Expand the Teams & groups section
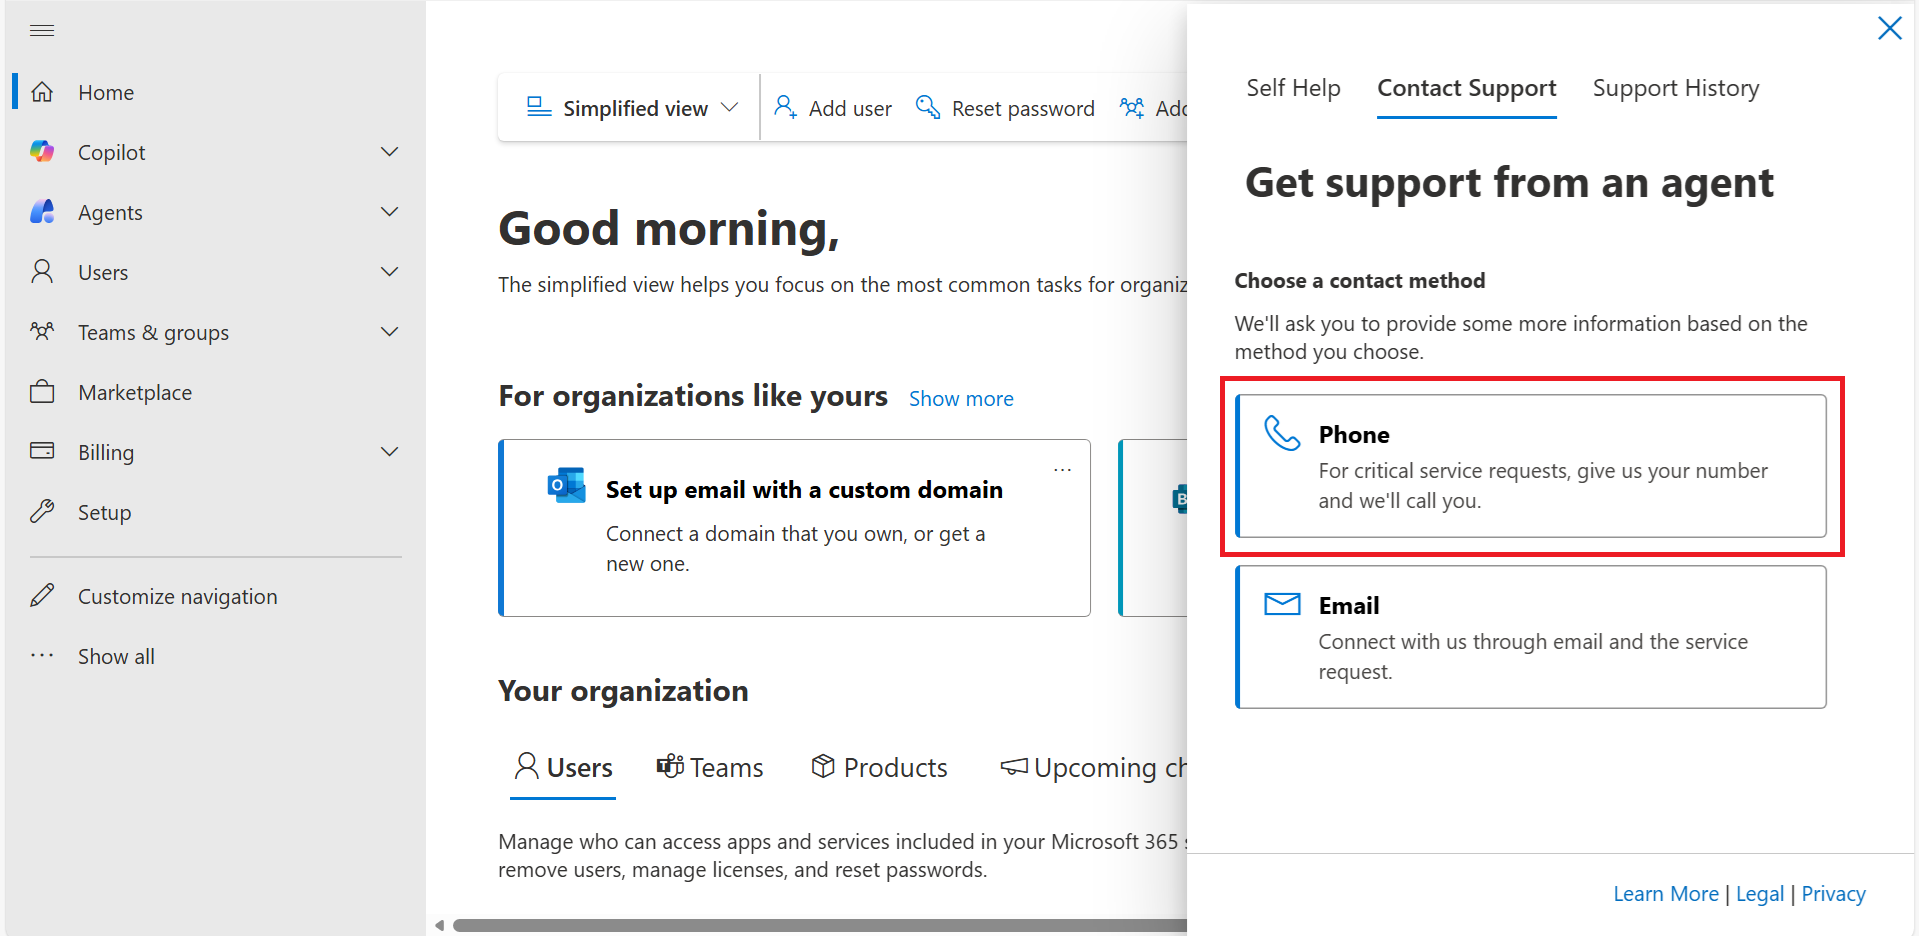Viewport: 1919px width, 936px height. (390, 332)
